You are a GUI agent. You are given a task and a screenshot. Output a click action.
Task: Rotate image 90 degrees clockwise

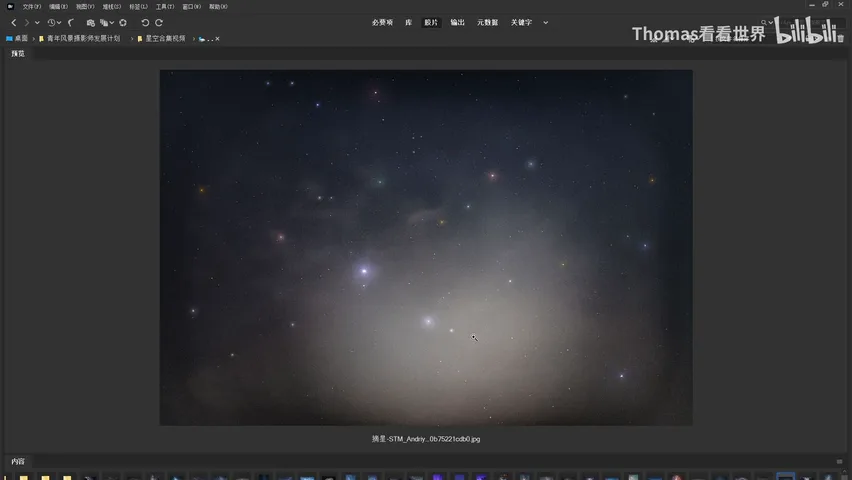point(159,23)
